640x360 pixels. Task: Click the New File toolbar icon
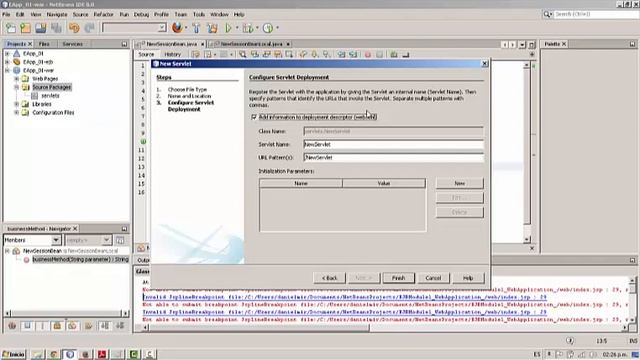11,28
